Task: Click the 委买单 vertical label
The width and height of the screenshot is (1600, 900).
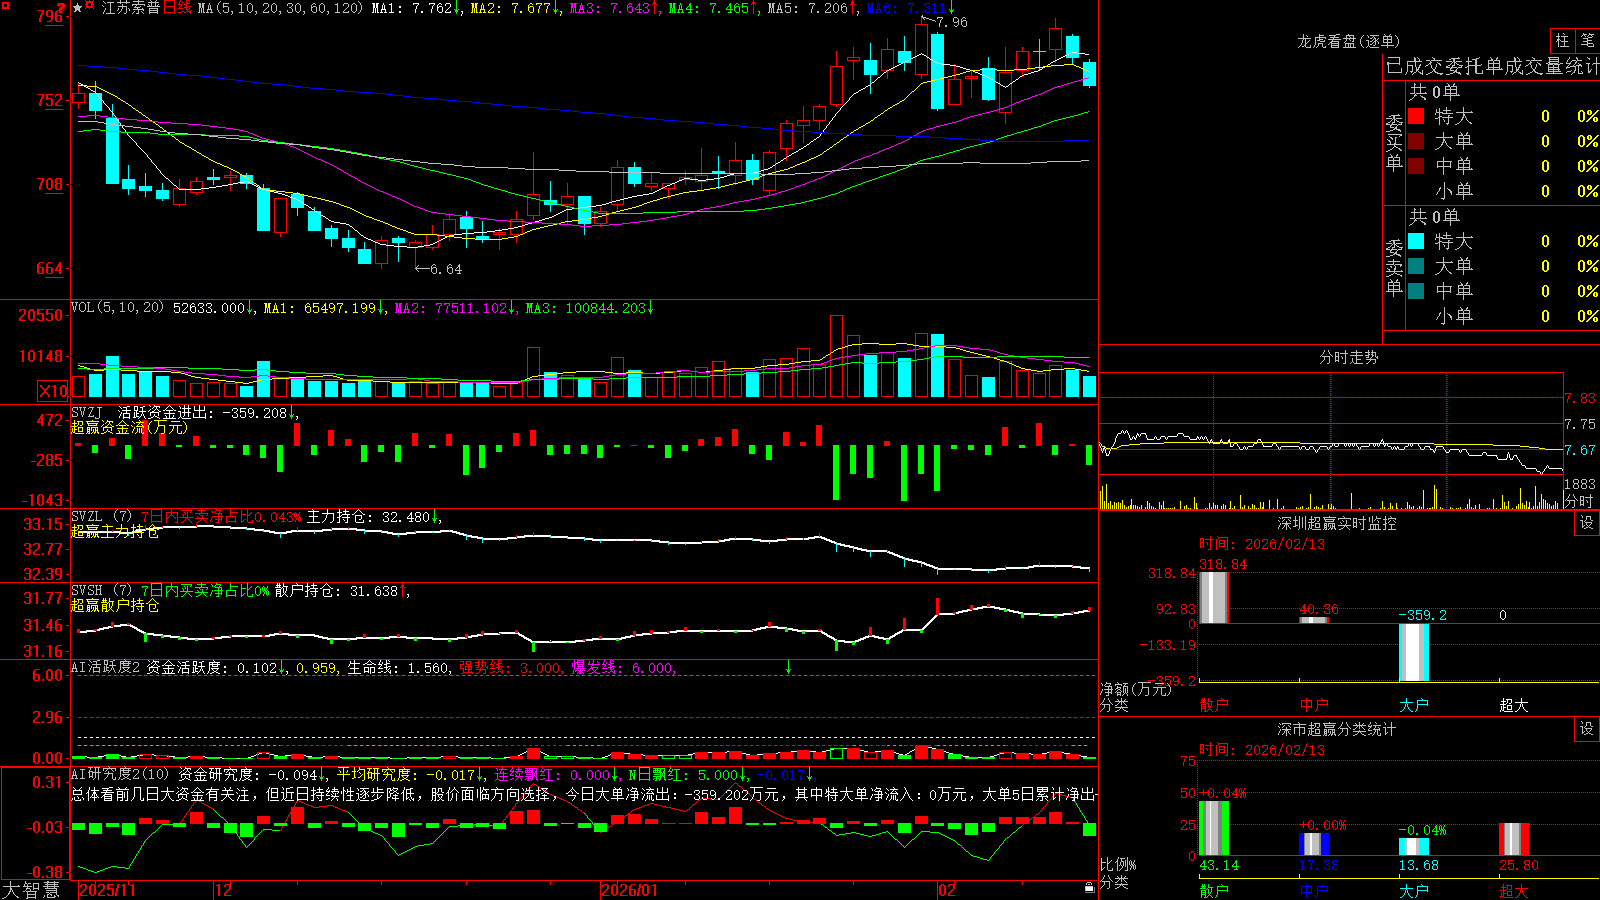Action: (1394, 142)
